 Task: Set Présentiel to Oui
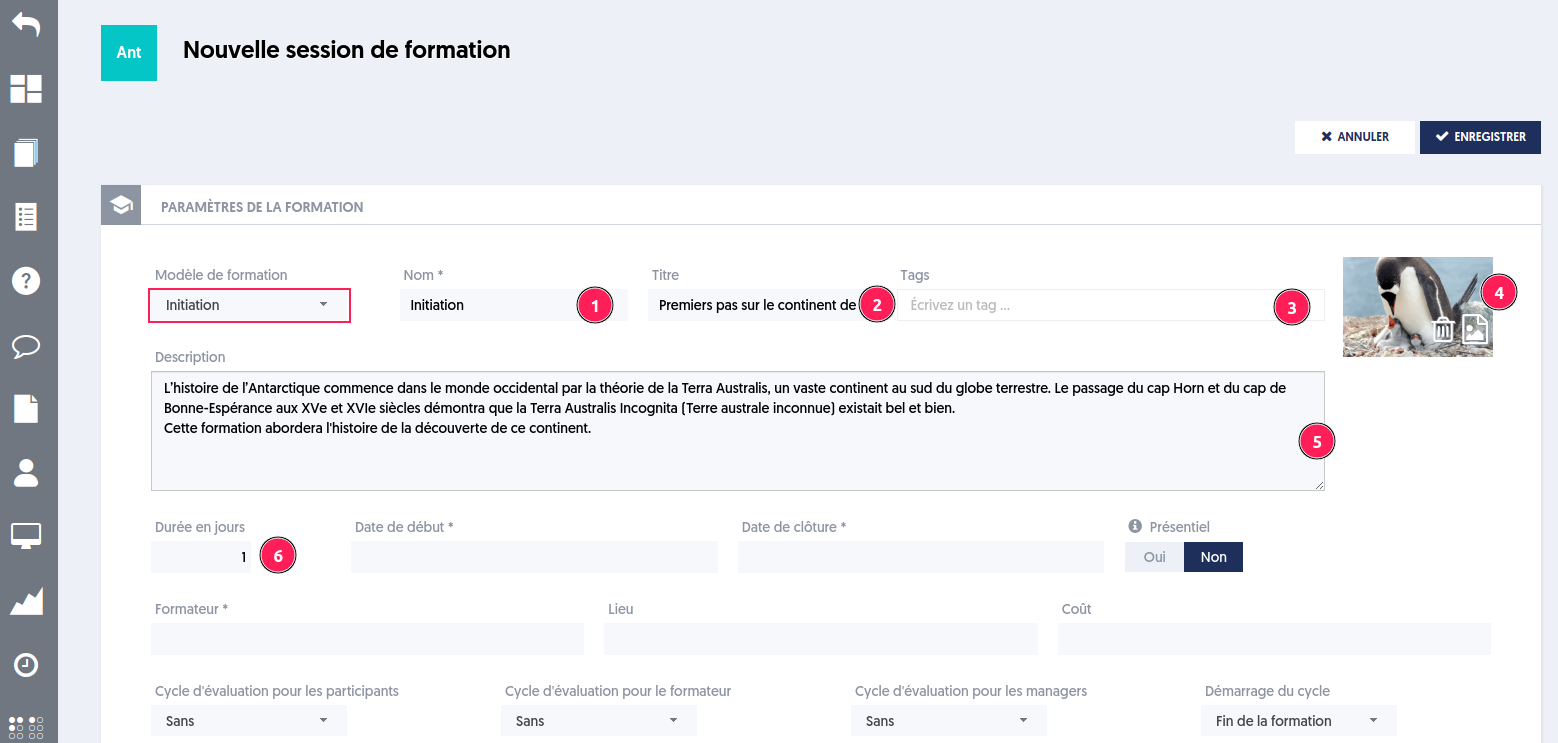[x=1154, y=557]
